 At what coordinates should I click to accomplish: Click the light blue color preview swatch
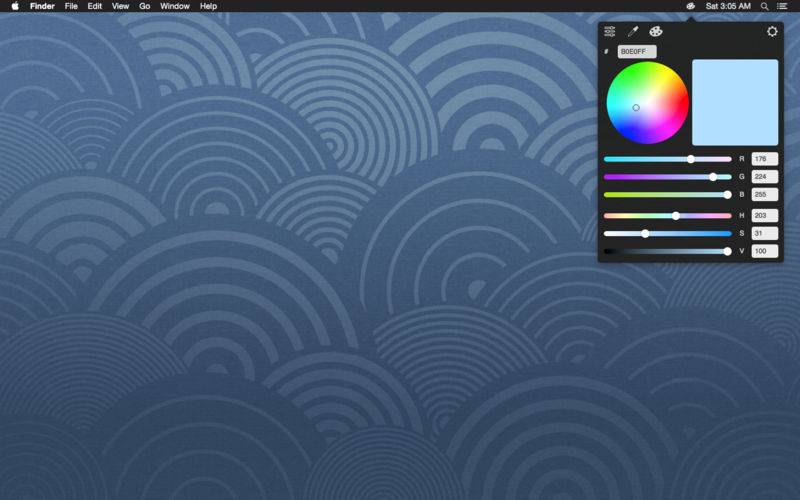(x=735, y=103)
